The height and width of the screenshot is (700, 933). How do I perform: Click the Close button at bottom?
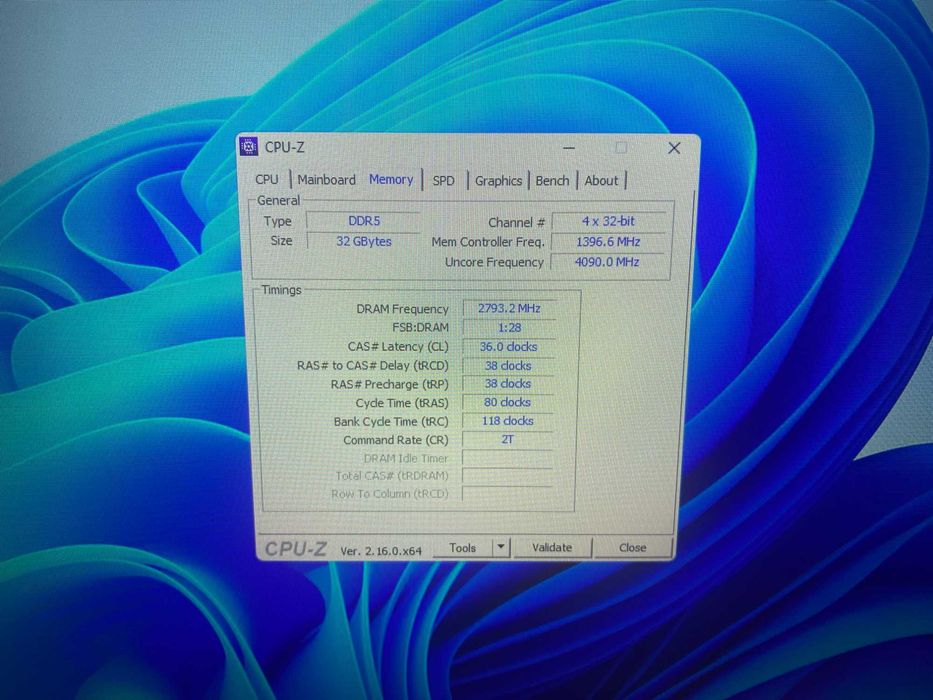pos(632,548)
